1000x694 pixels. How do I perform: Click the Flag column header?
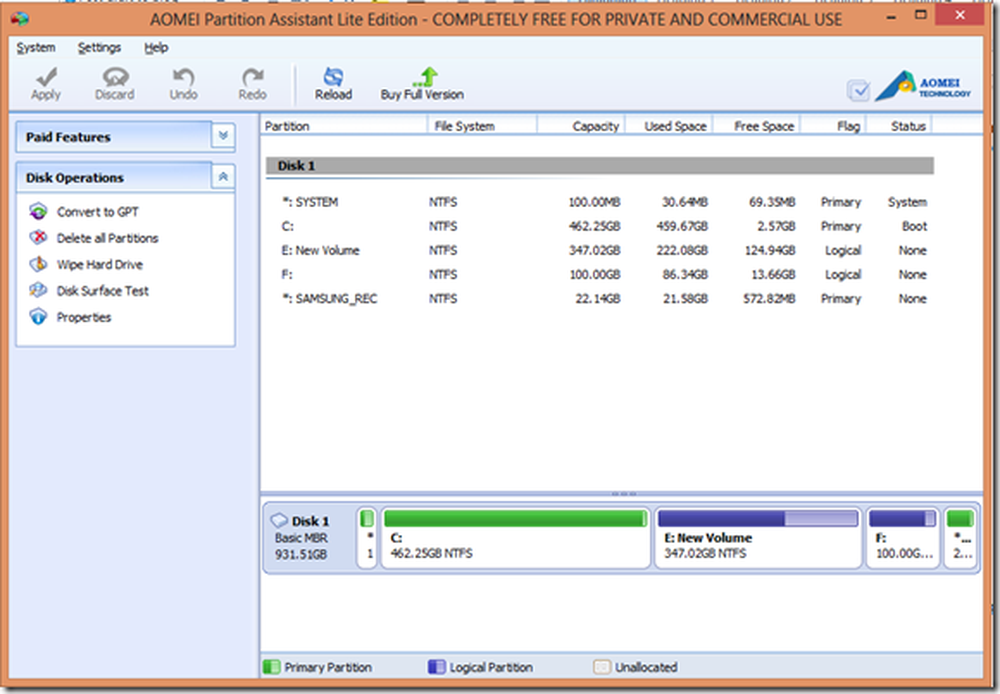pos(834,126)
